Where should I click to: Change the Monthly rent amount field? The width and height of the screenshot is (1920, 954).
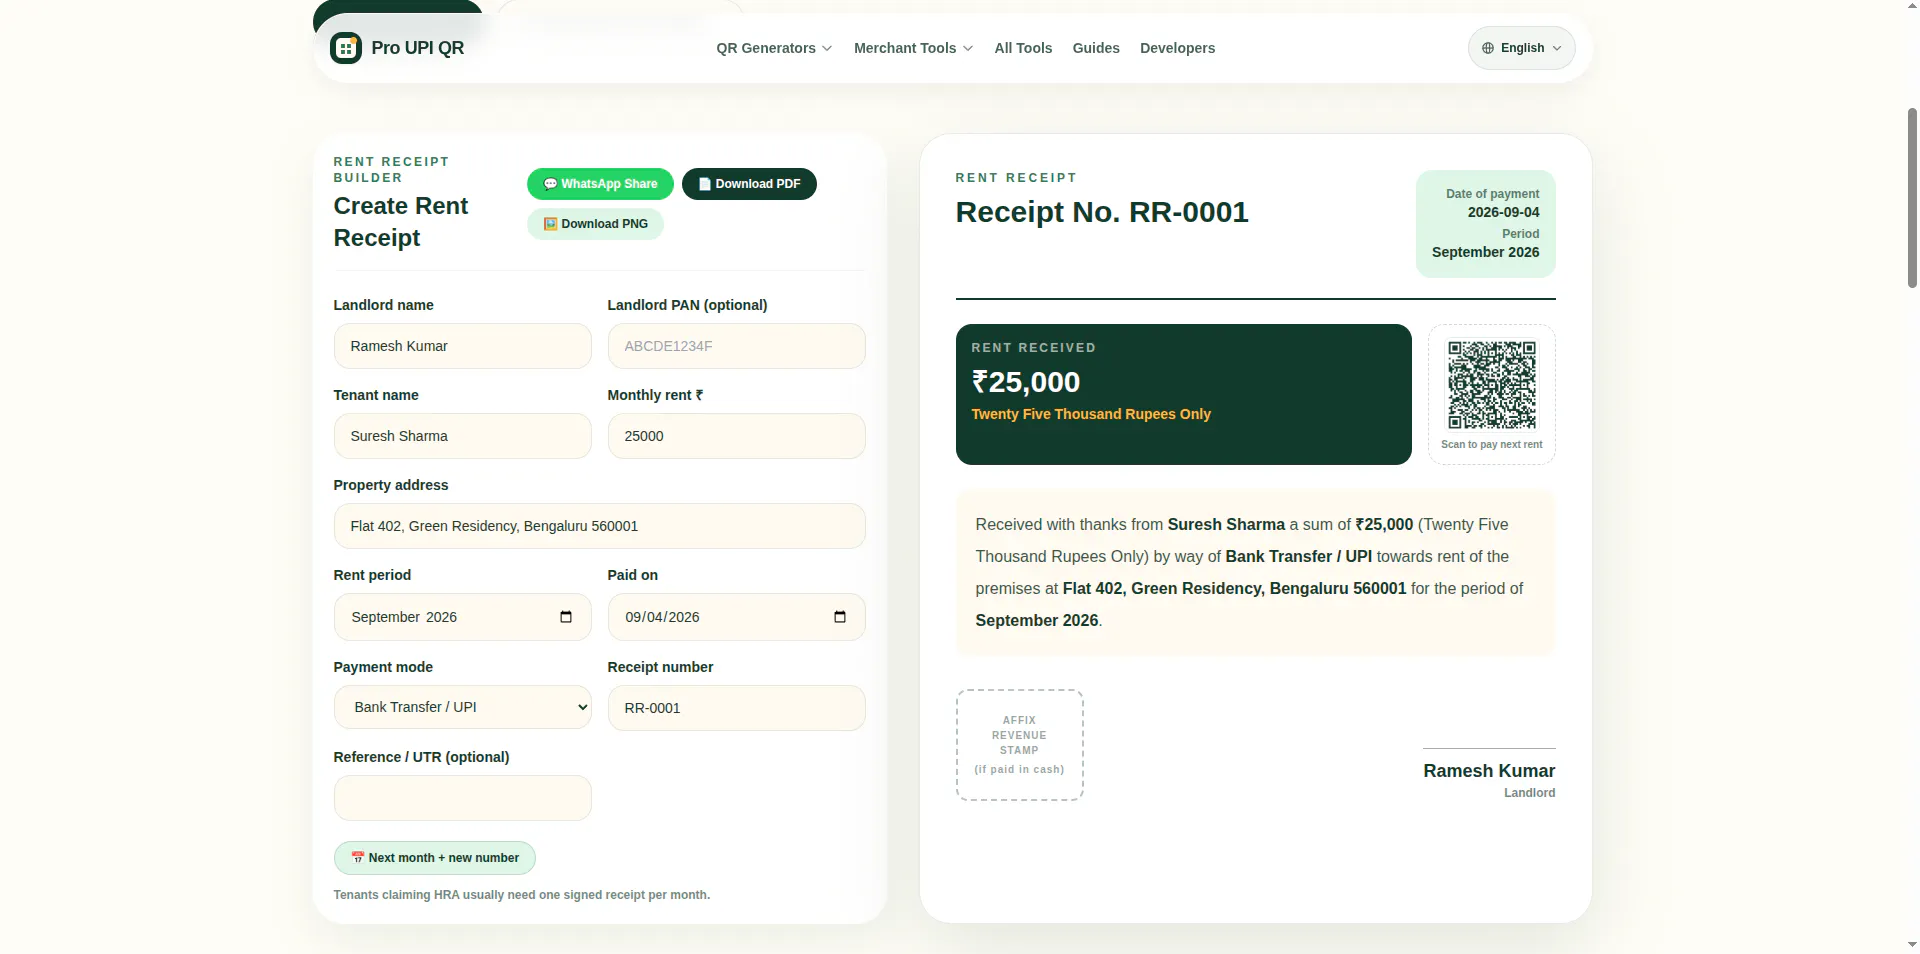(736, 436)
